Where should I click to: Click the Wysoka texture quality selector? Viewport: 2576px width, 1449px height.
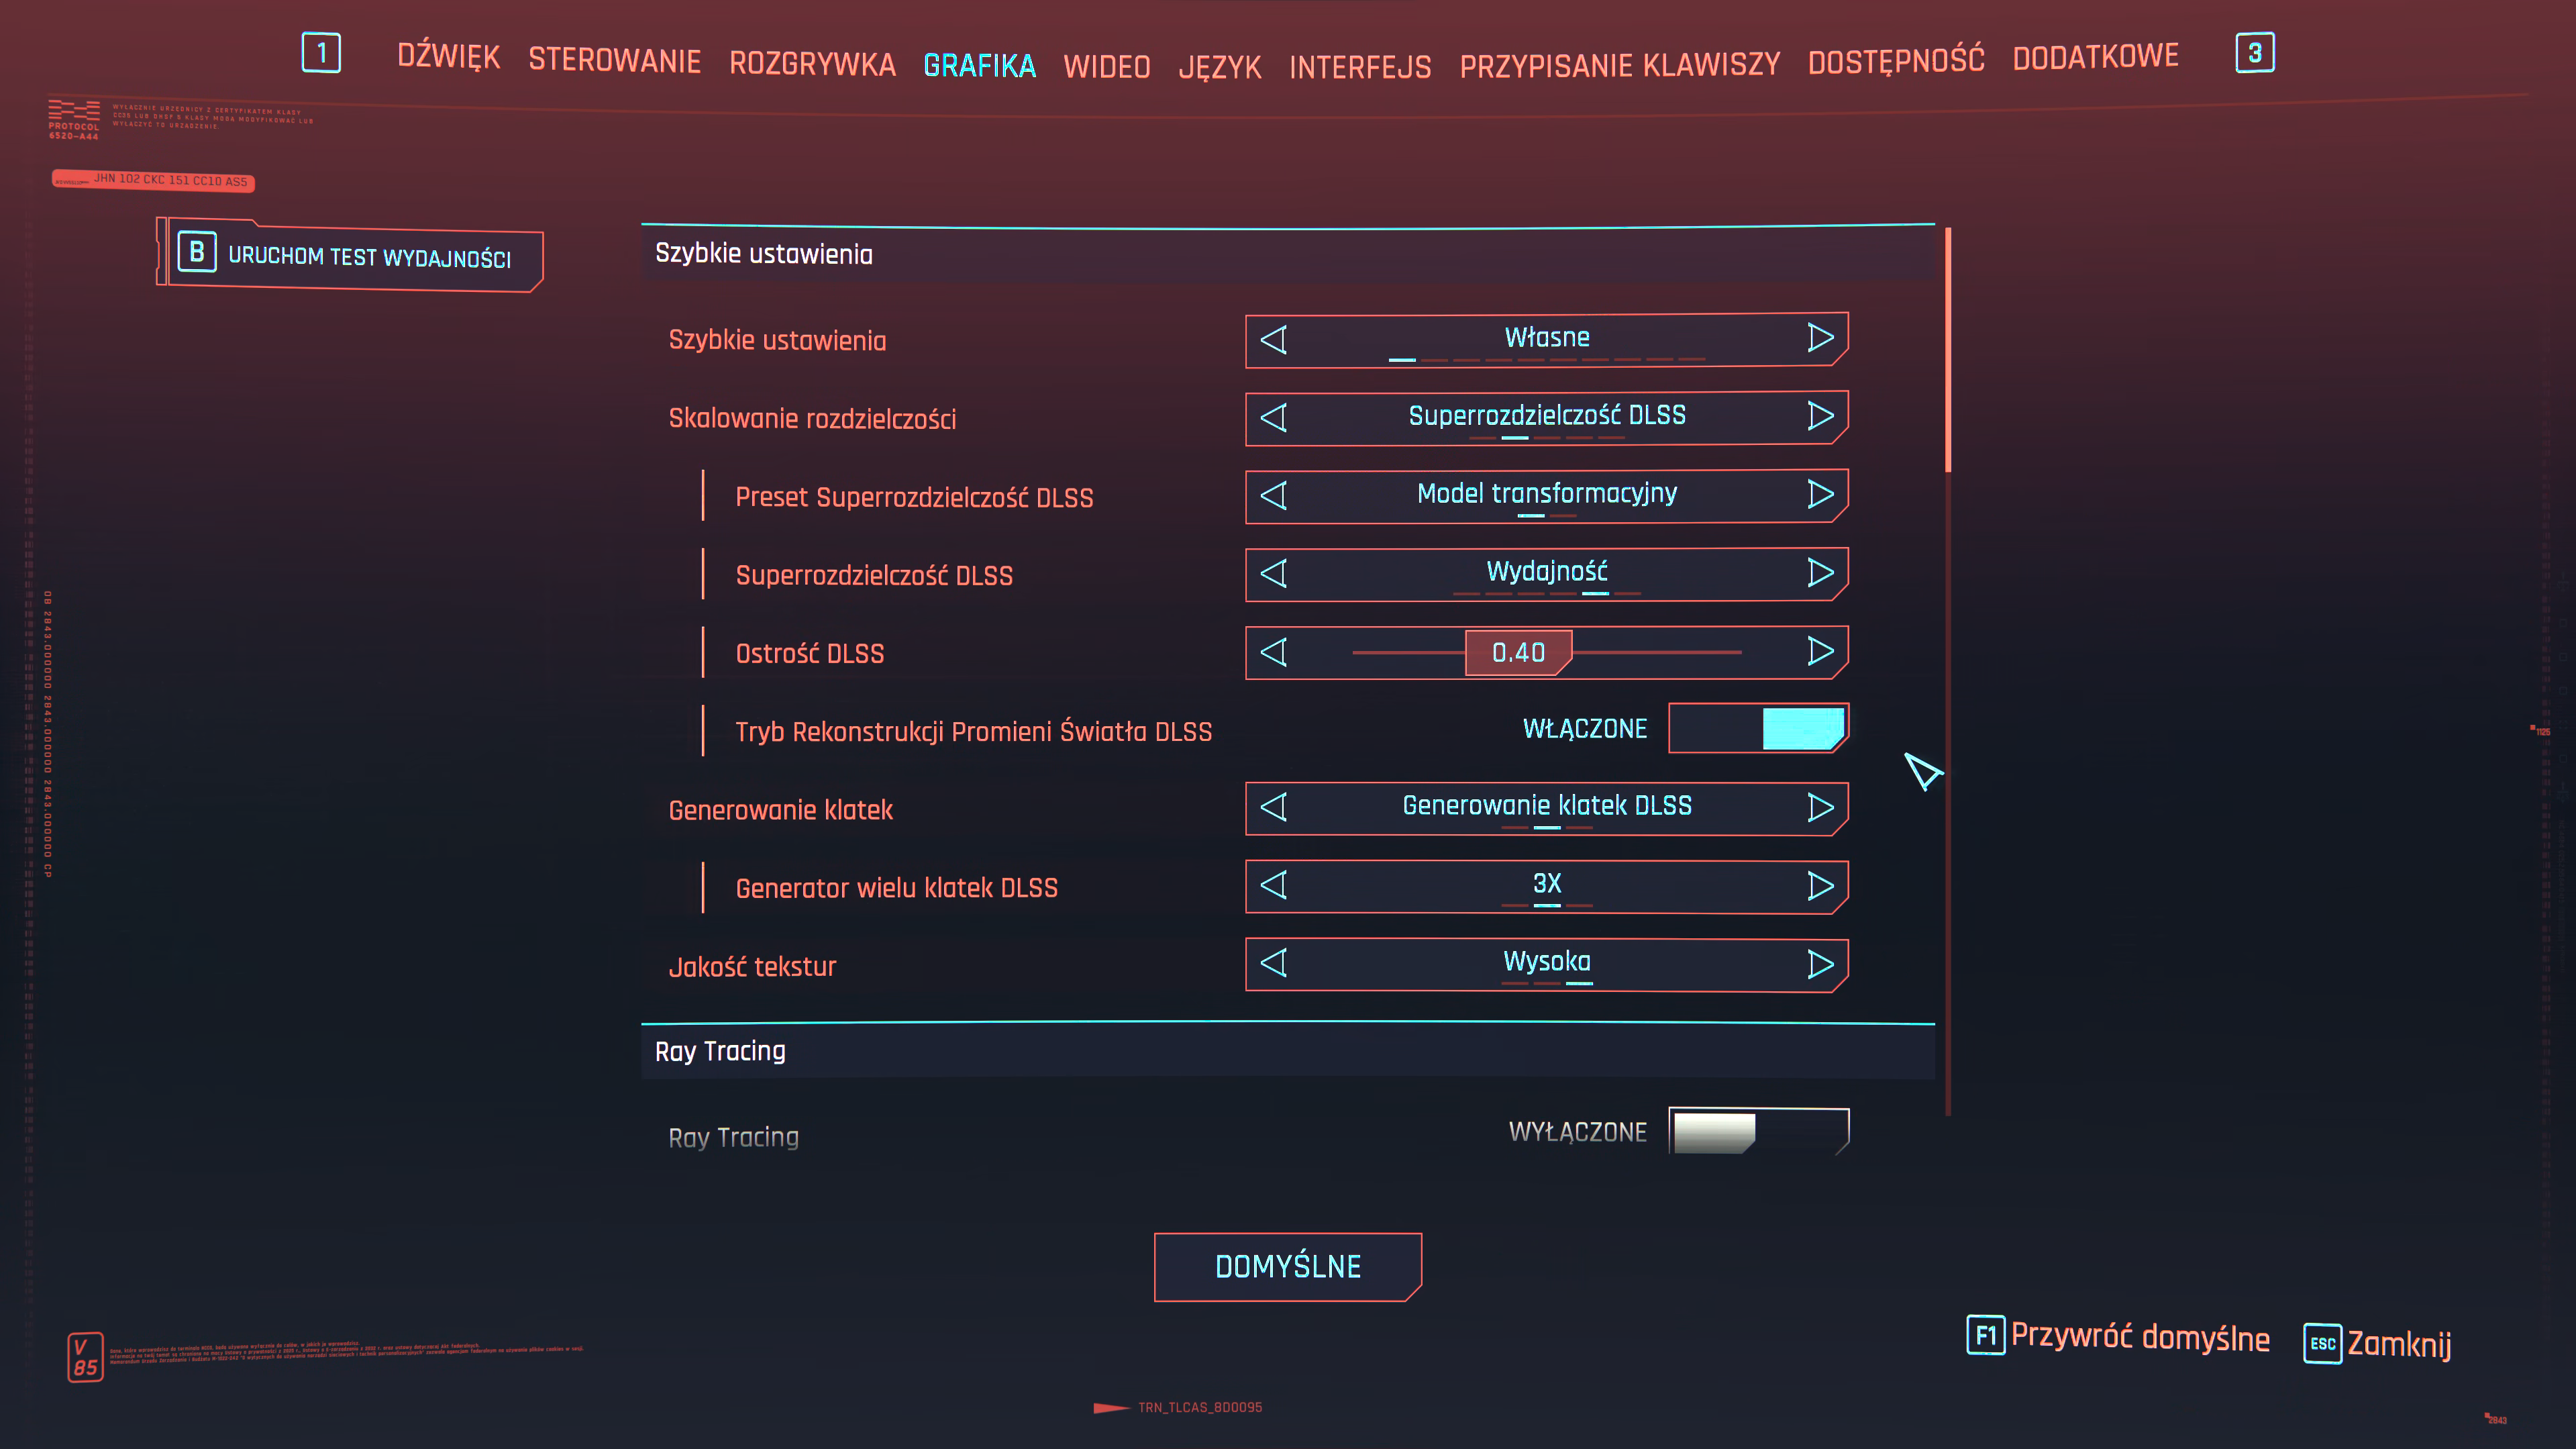tap(1546, 963)
